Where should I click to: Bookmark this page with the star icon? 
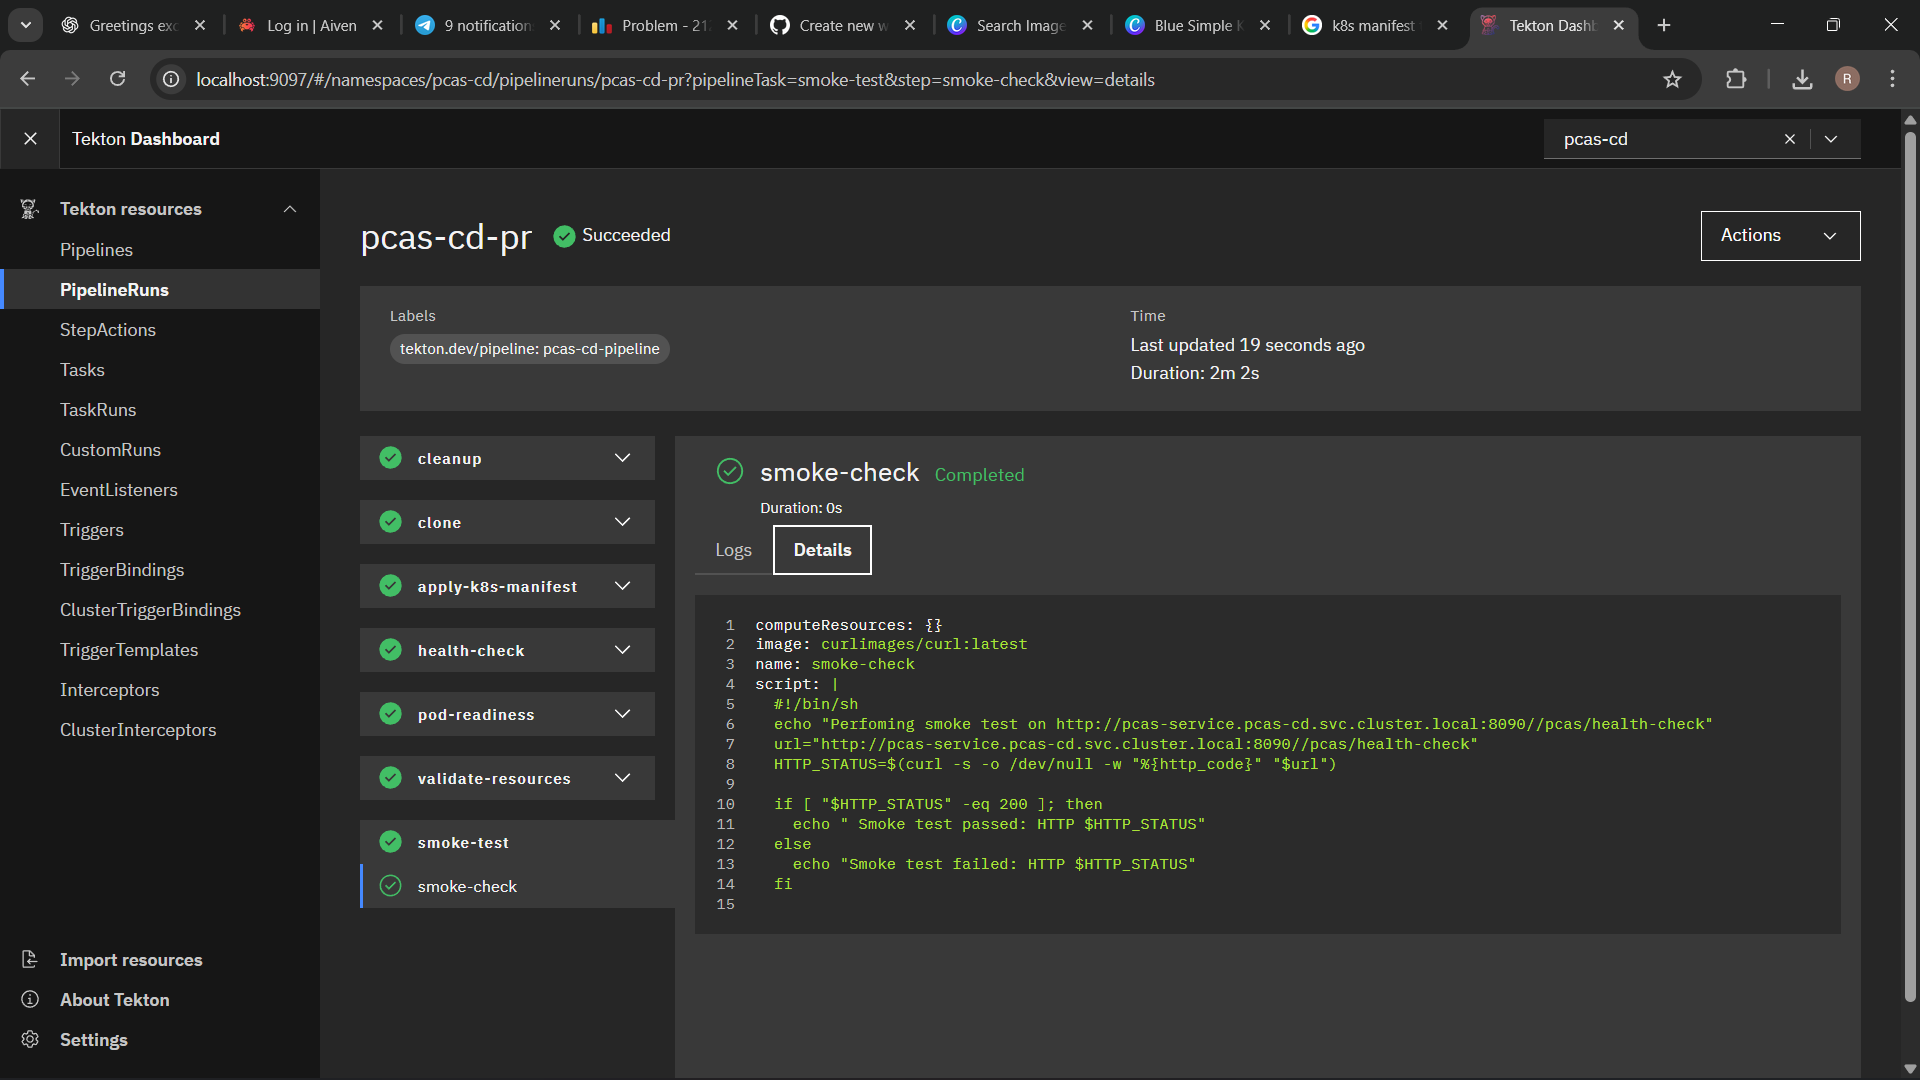coord(1672,79)
